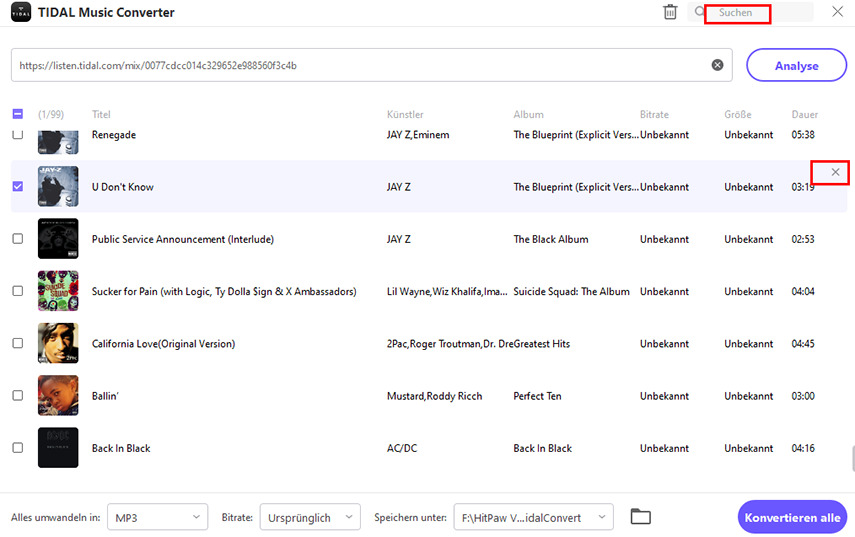Click the trash delete-all icon
This screenshot has height=537, width=855.
click(x=670, y=12)
